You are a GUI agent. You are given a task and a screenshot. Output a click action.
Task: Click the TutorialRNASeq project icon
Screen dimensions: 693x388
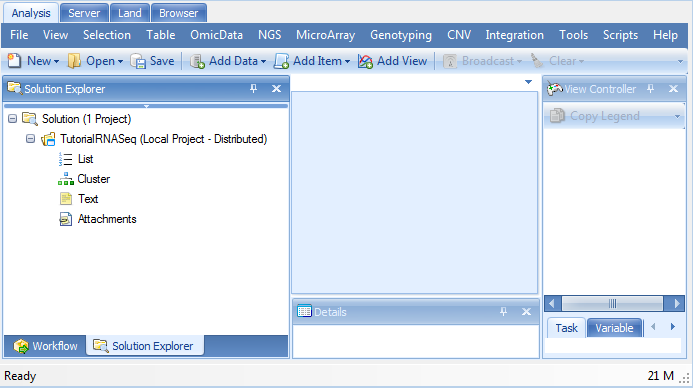click(x=48, y=139)
